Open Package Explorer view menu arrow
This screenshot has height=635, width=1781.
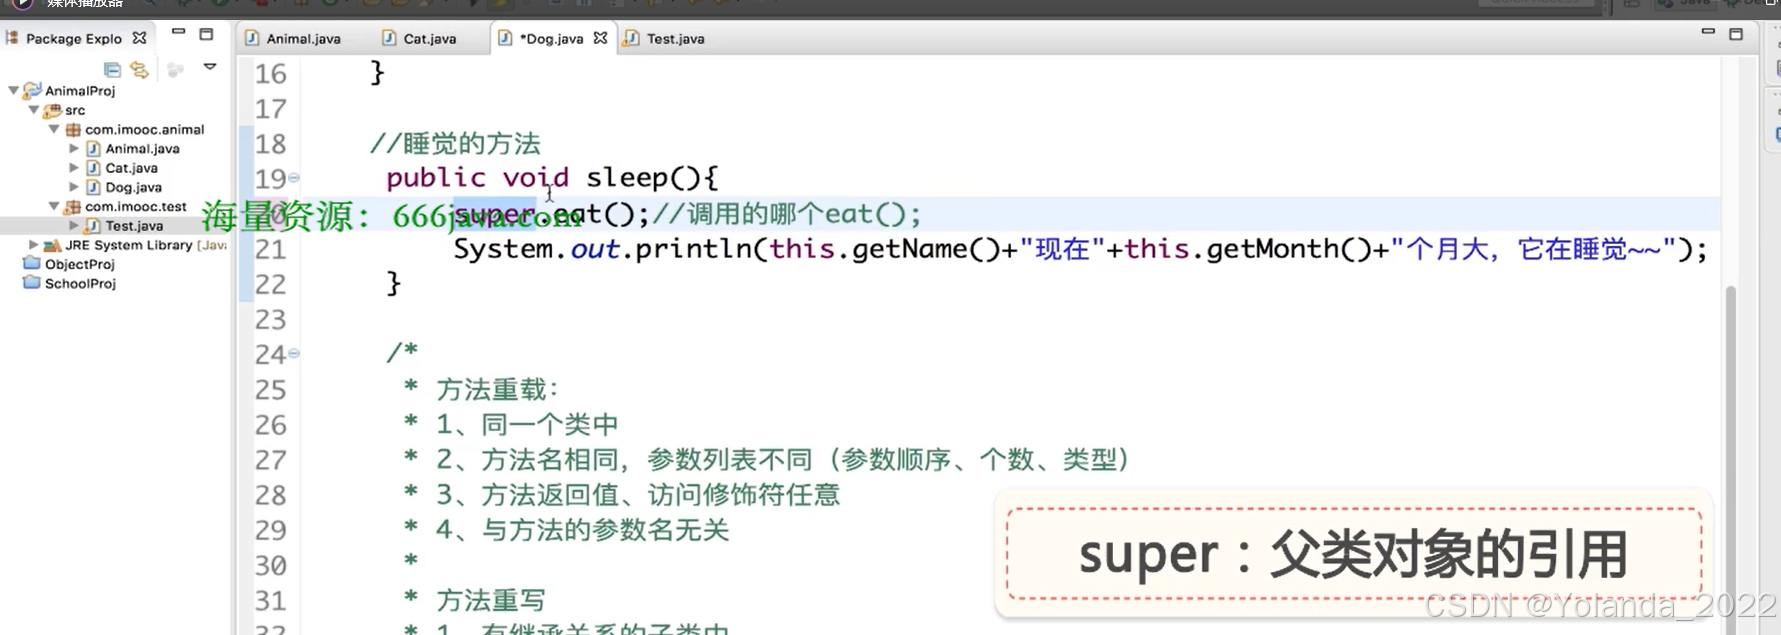[x=210, y=67]
